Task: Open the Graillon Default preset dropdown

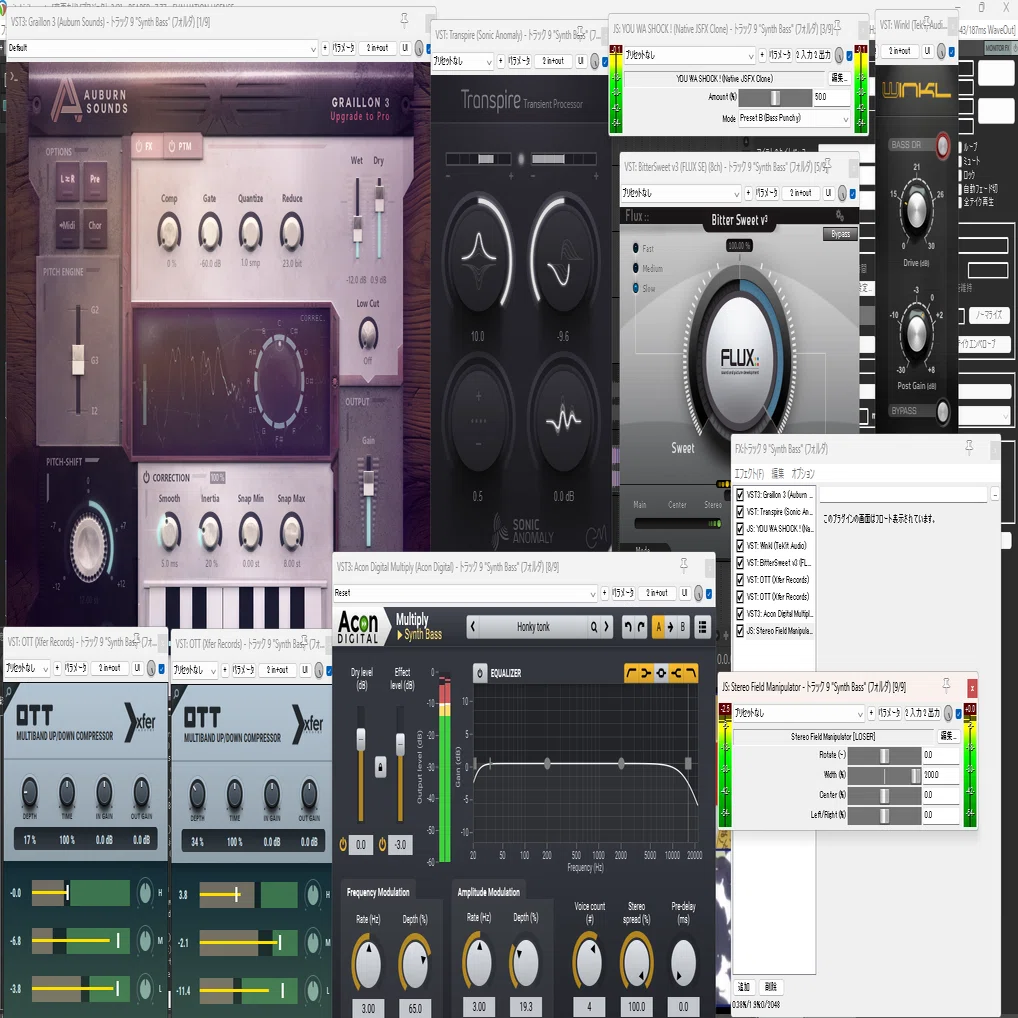Action: [x=162, y=48]
